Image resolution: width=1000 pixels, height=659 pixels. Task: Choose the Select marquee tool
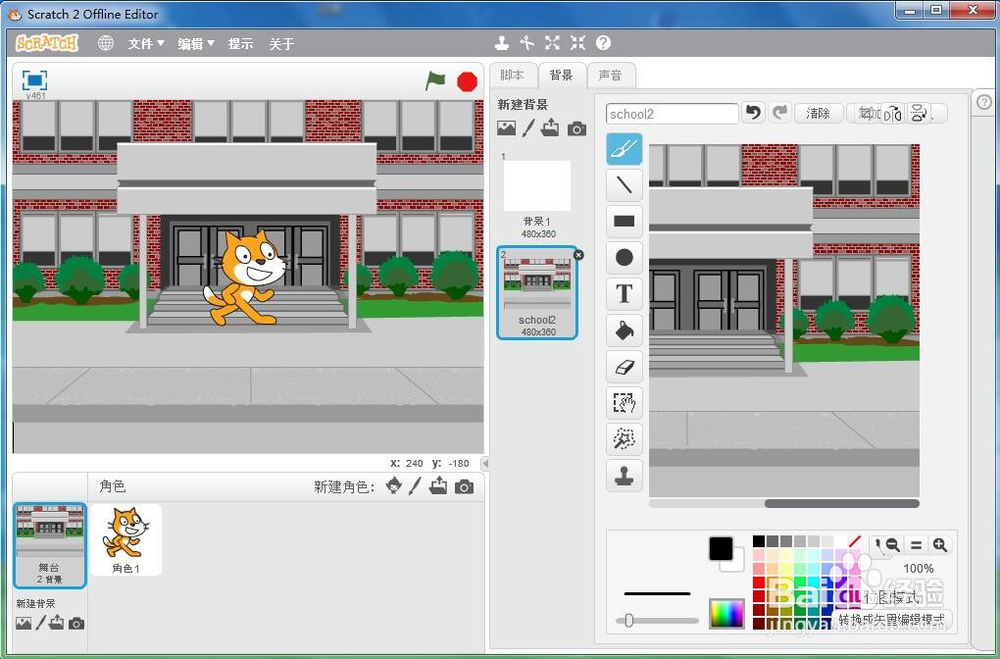624,403
